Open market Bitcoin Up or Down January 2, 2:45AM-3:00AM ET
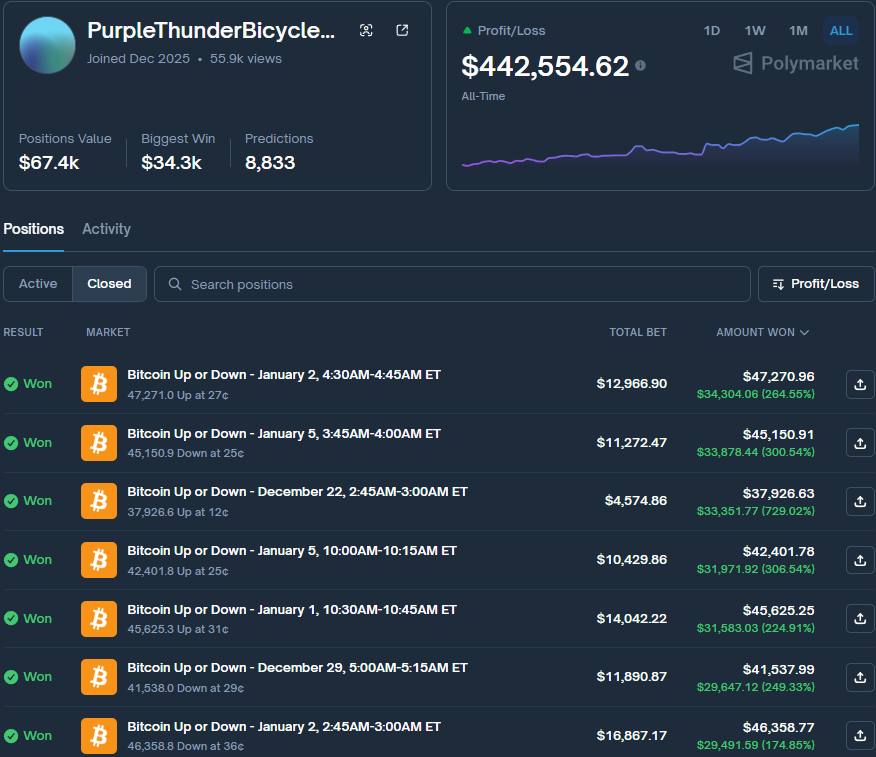876x757 pixels. coord(284,727)
